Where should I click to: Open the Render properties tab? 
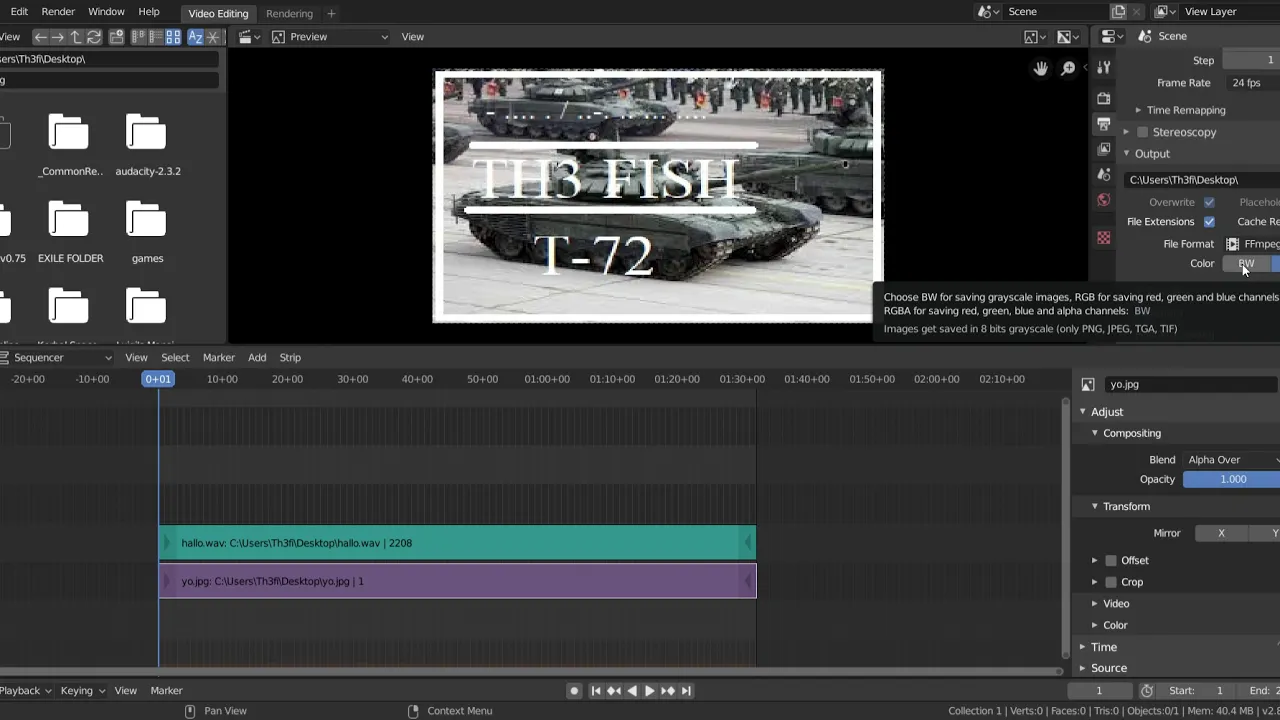[x=1104, y=98]
